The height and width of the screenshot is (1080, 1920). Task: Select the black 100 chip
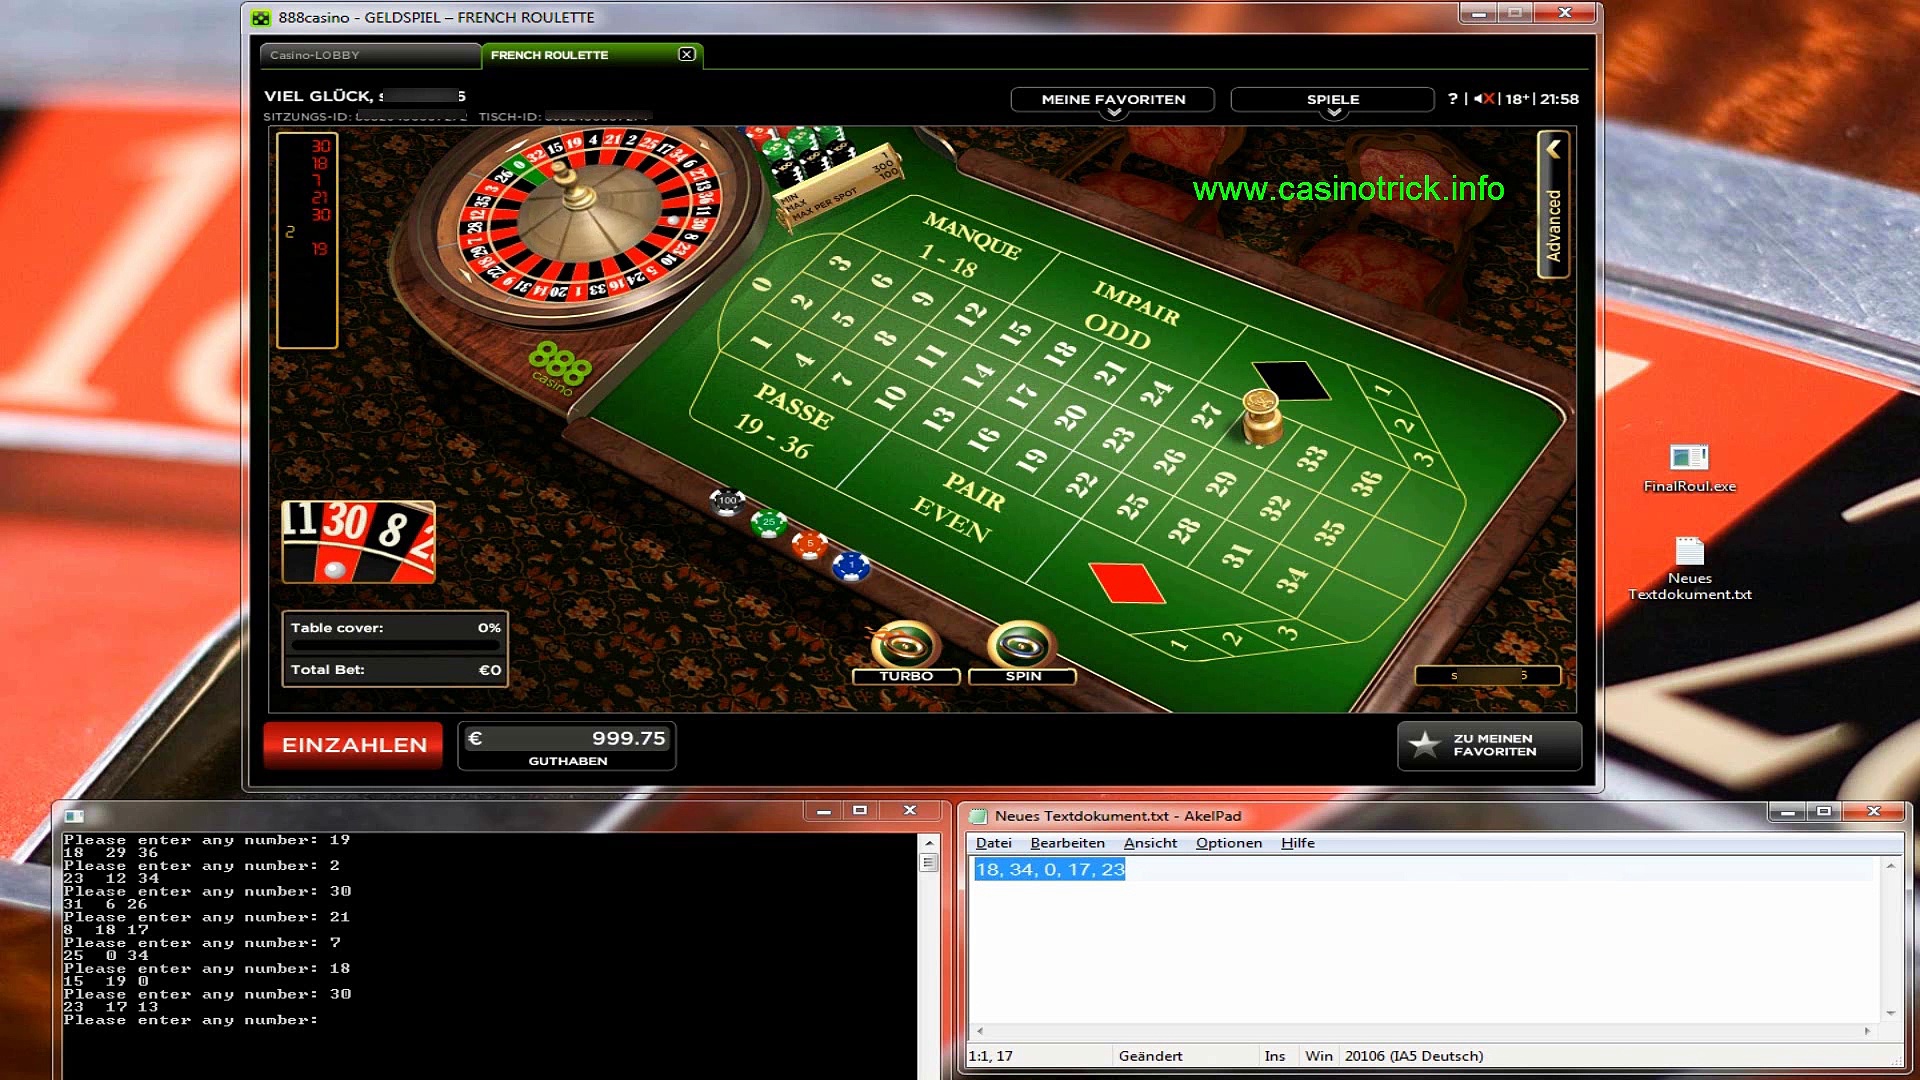tap(727, 501)
